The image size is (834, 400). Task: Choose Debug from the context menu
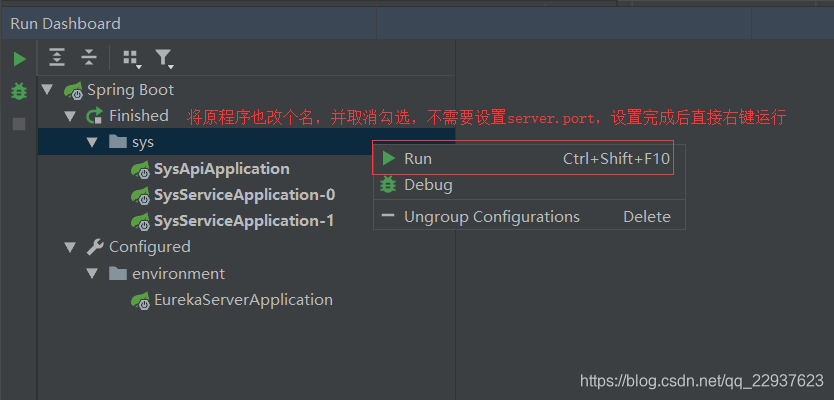(529, 185)
